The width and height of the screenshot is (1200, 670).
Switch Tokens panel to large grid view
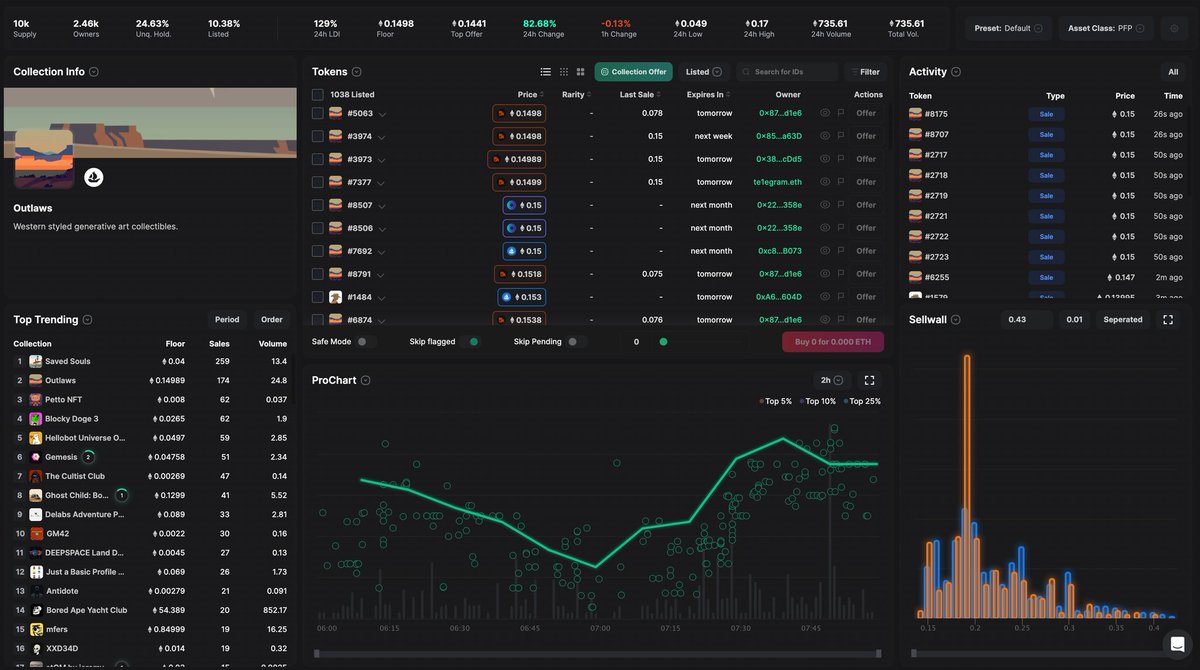point(581,72)
